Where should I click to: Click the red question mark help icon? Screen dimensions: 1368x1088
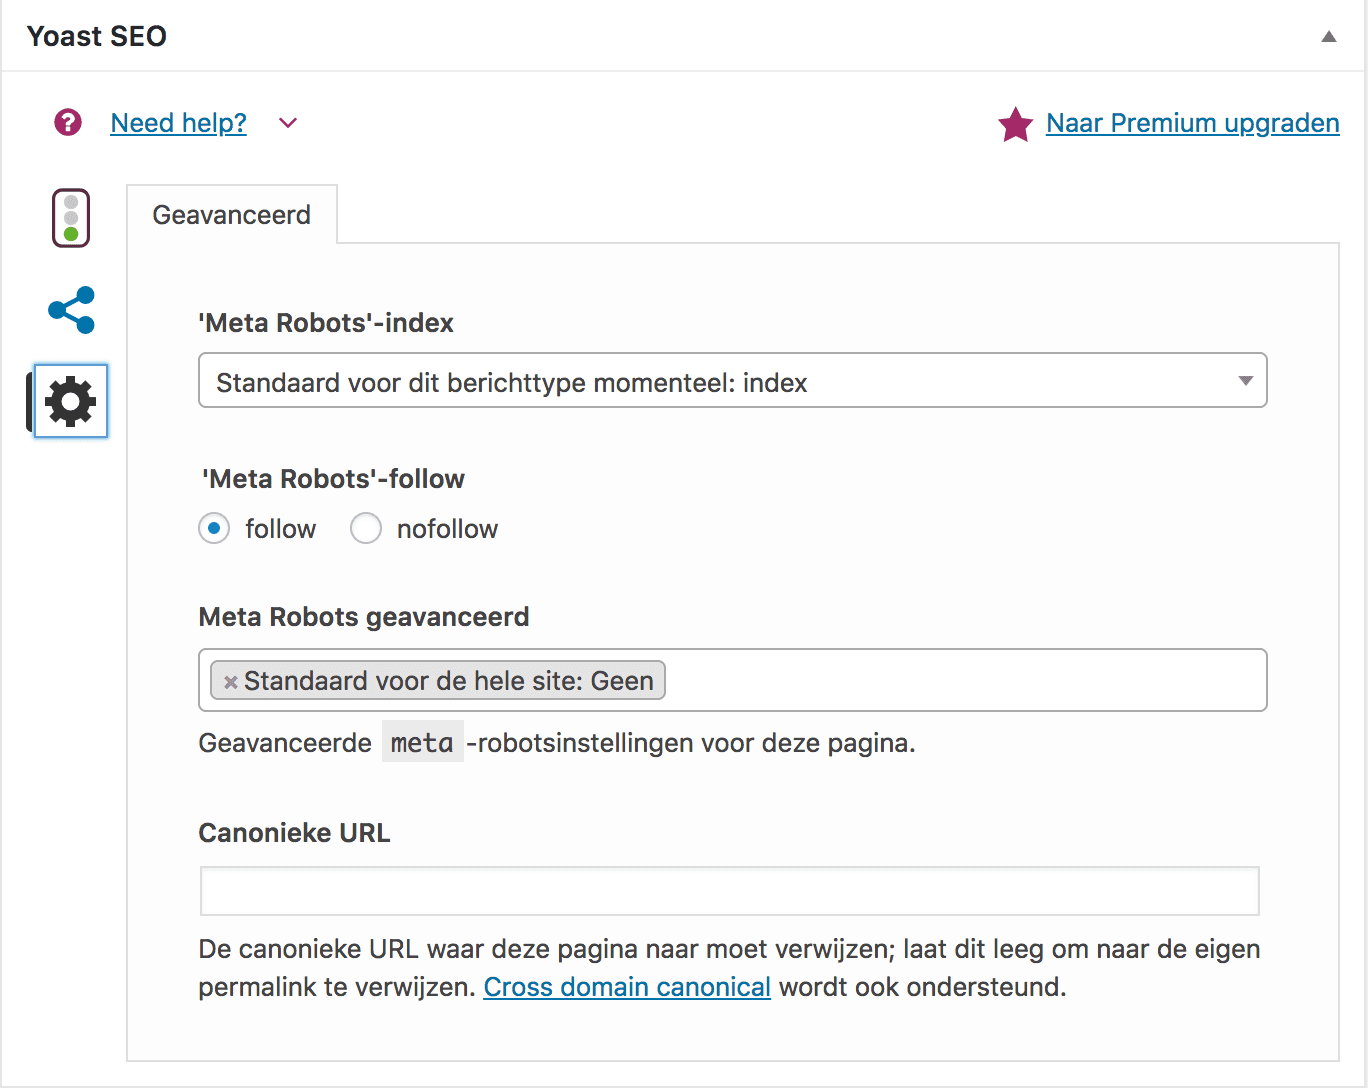tap(68, 122)
